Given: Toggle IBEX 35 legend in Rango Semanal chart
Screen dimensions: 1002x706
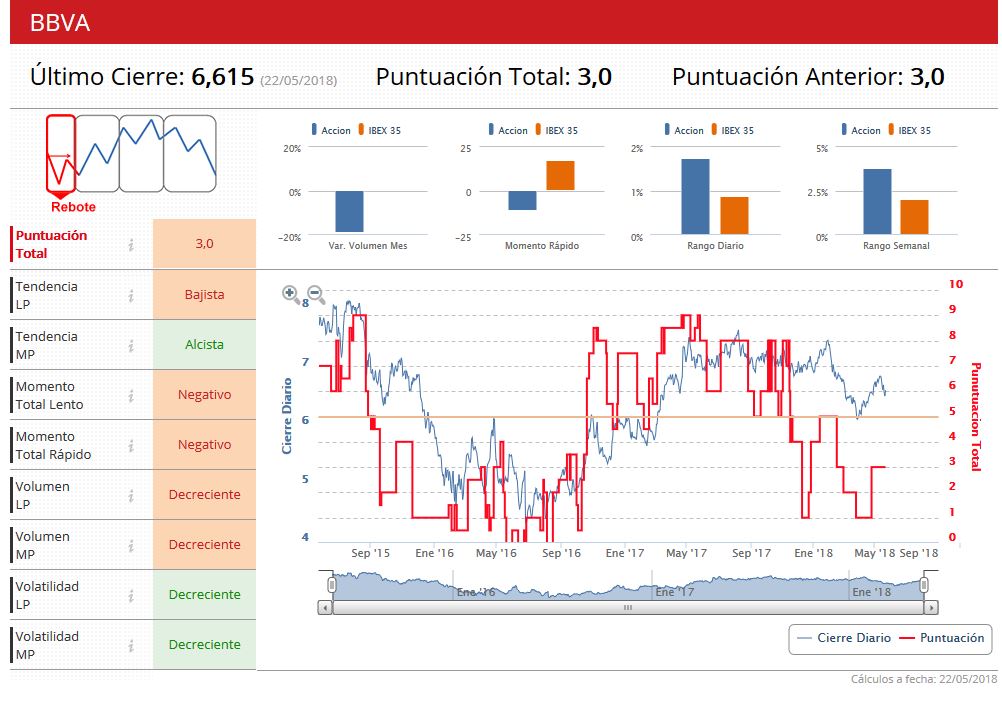Looking at the screenshot, I should coord(909,130).
